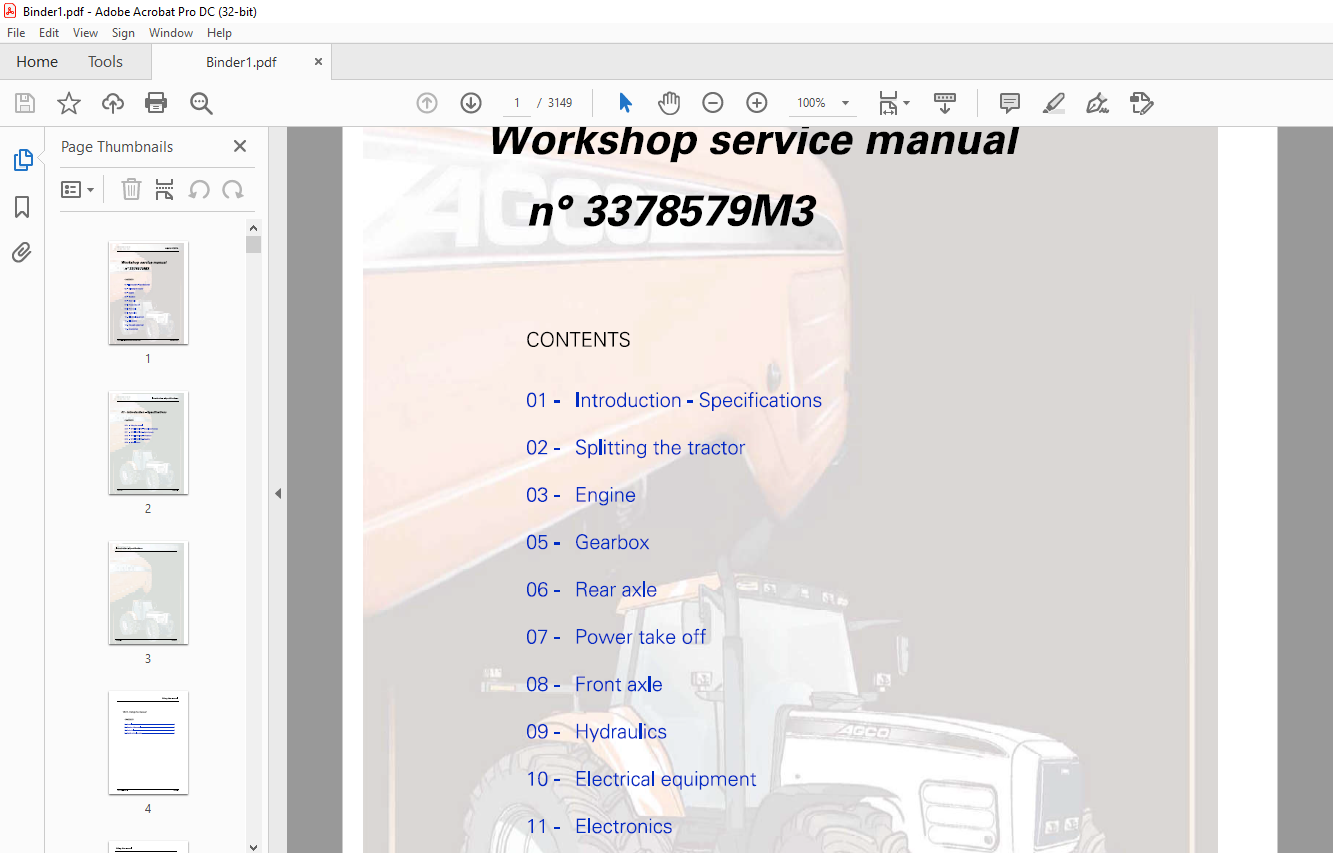The height and width of the screenshot is (853, 1333).
Task: Close the Page Thumbnails panel
Action: tap(240, 146)
